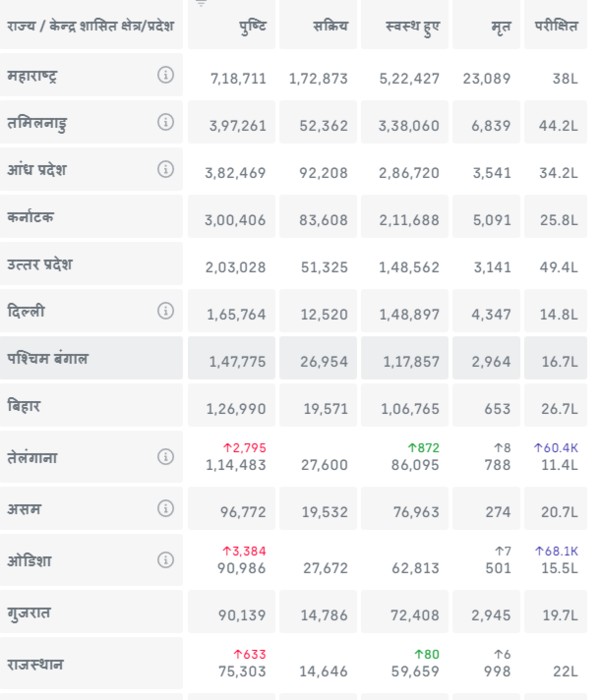Viewport: 600px width, 700px height.
Task: Sort the table by मृत column
Action: click(x=501, y=26)
